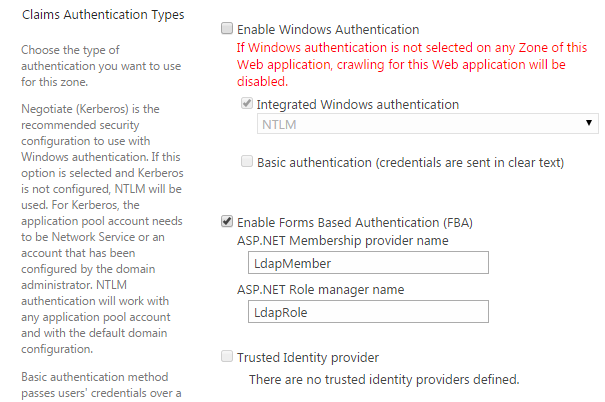Image resolution: width=605 pixels, height=402 pixels.
Task: Toggle the Integrated Windows authentication checkbox
Action: point(247,104)
